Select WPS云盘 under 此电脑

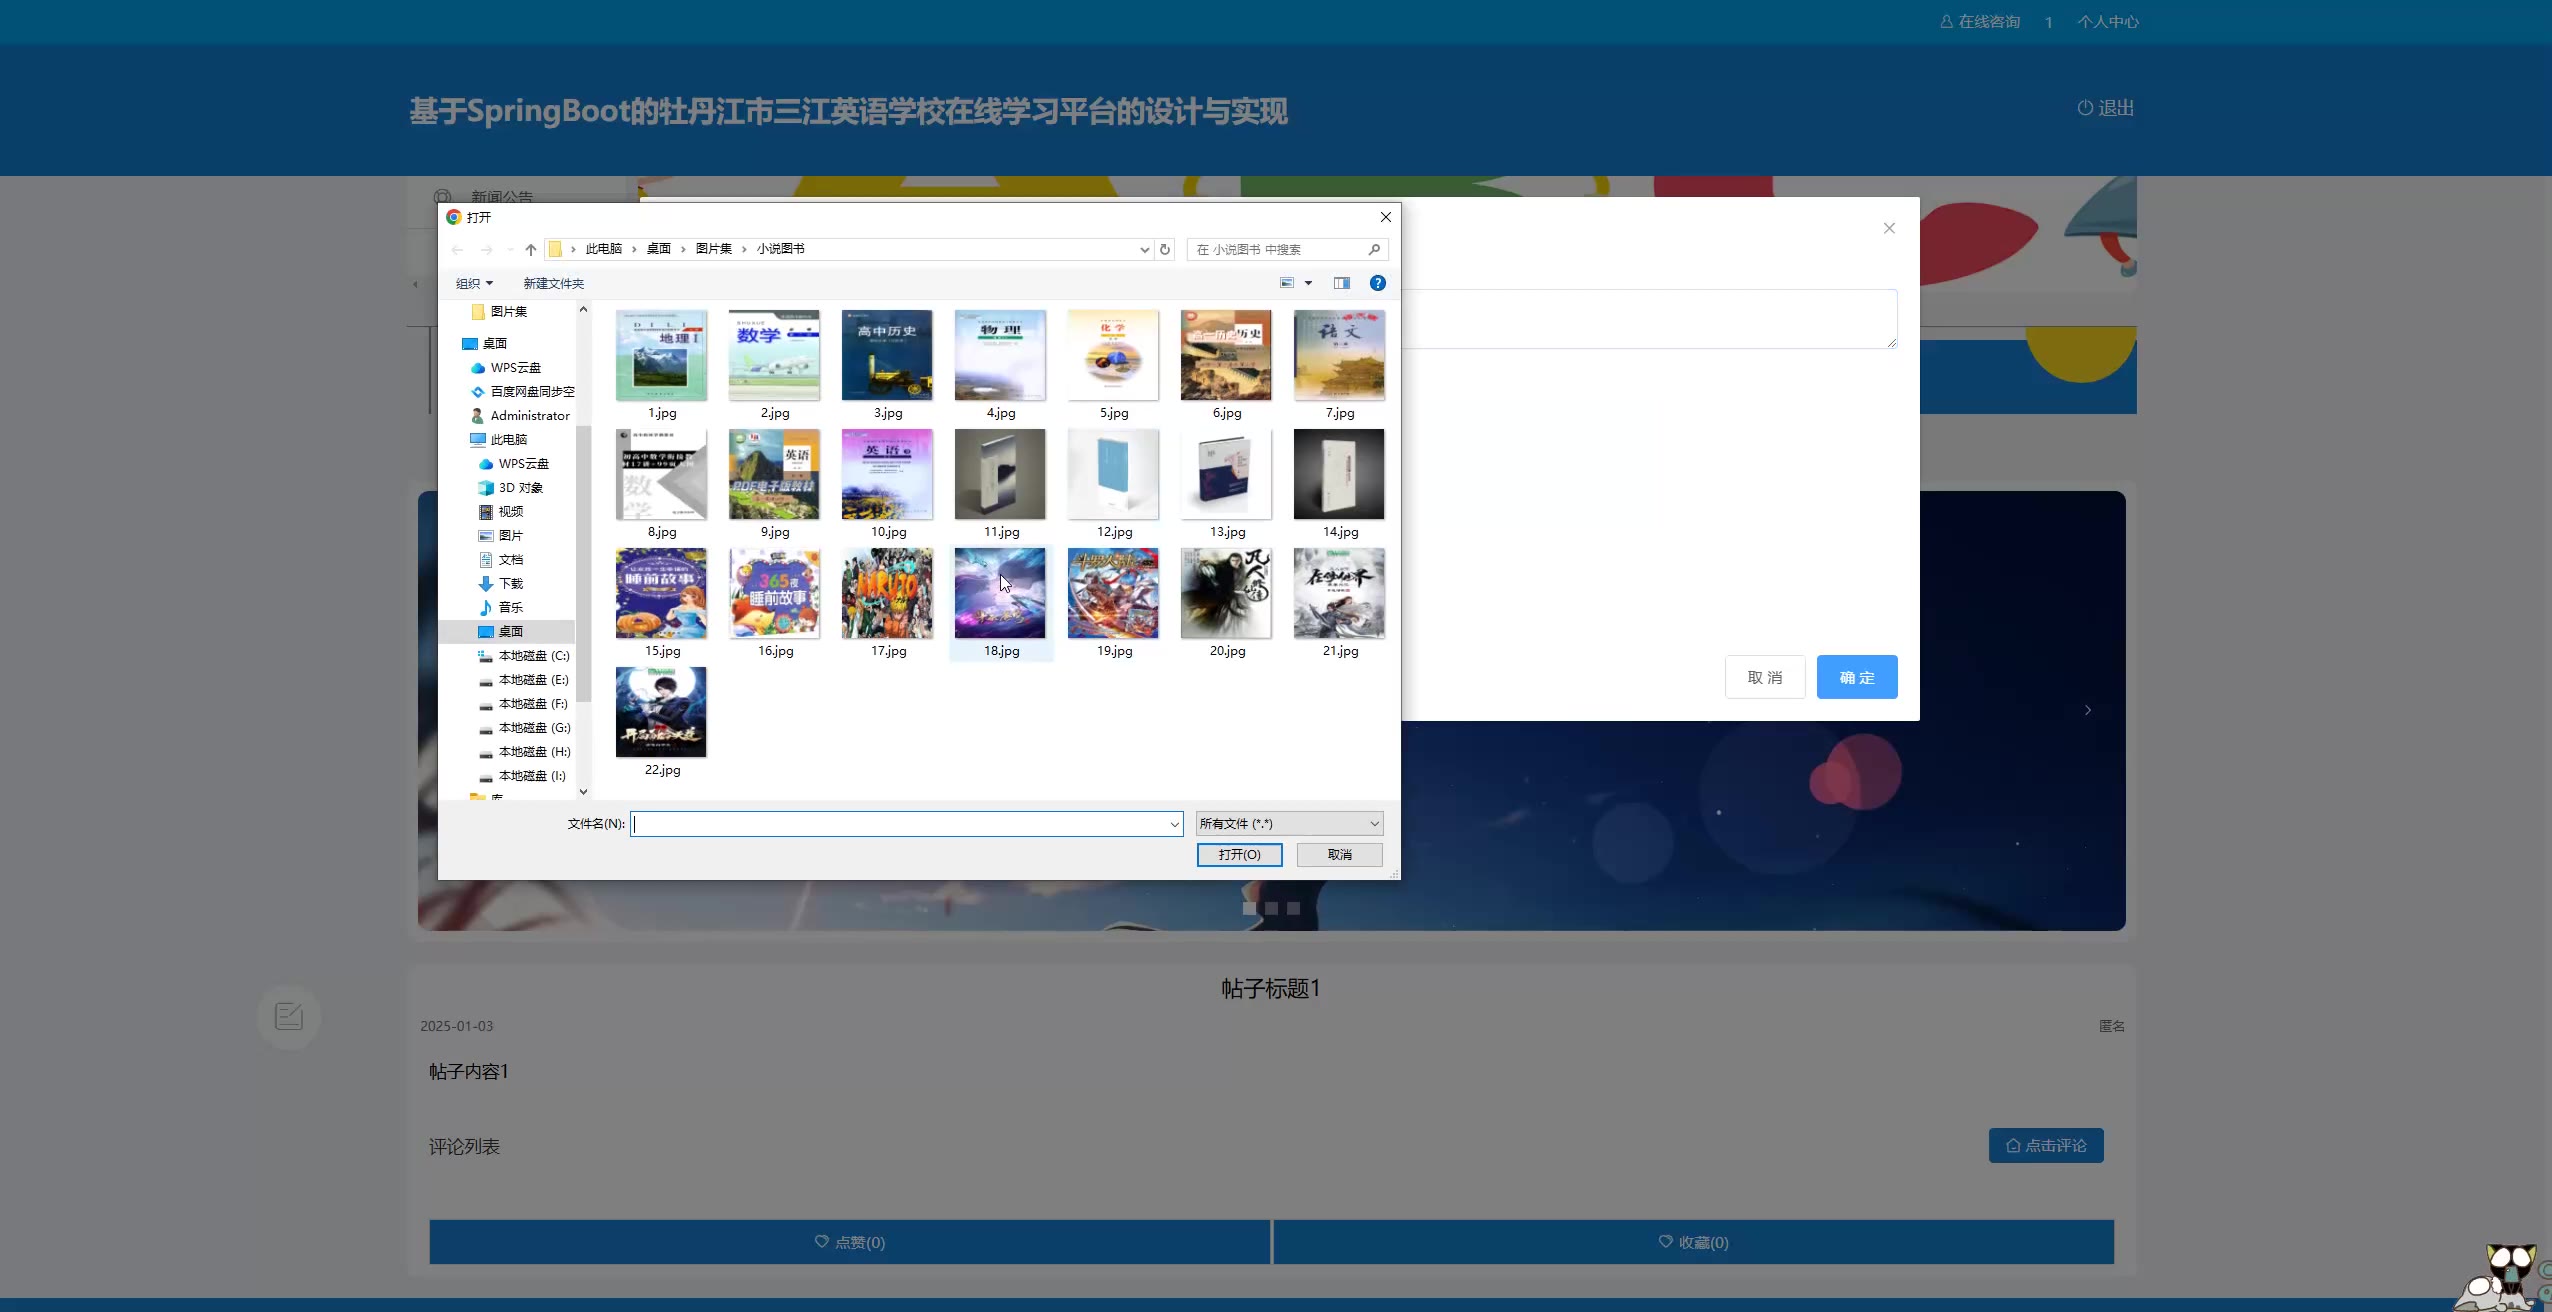523,464
